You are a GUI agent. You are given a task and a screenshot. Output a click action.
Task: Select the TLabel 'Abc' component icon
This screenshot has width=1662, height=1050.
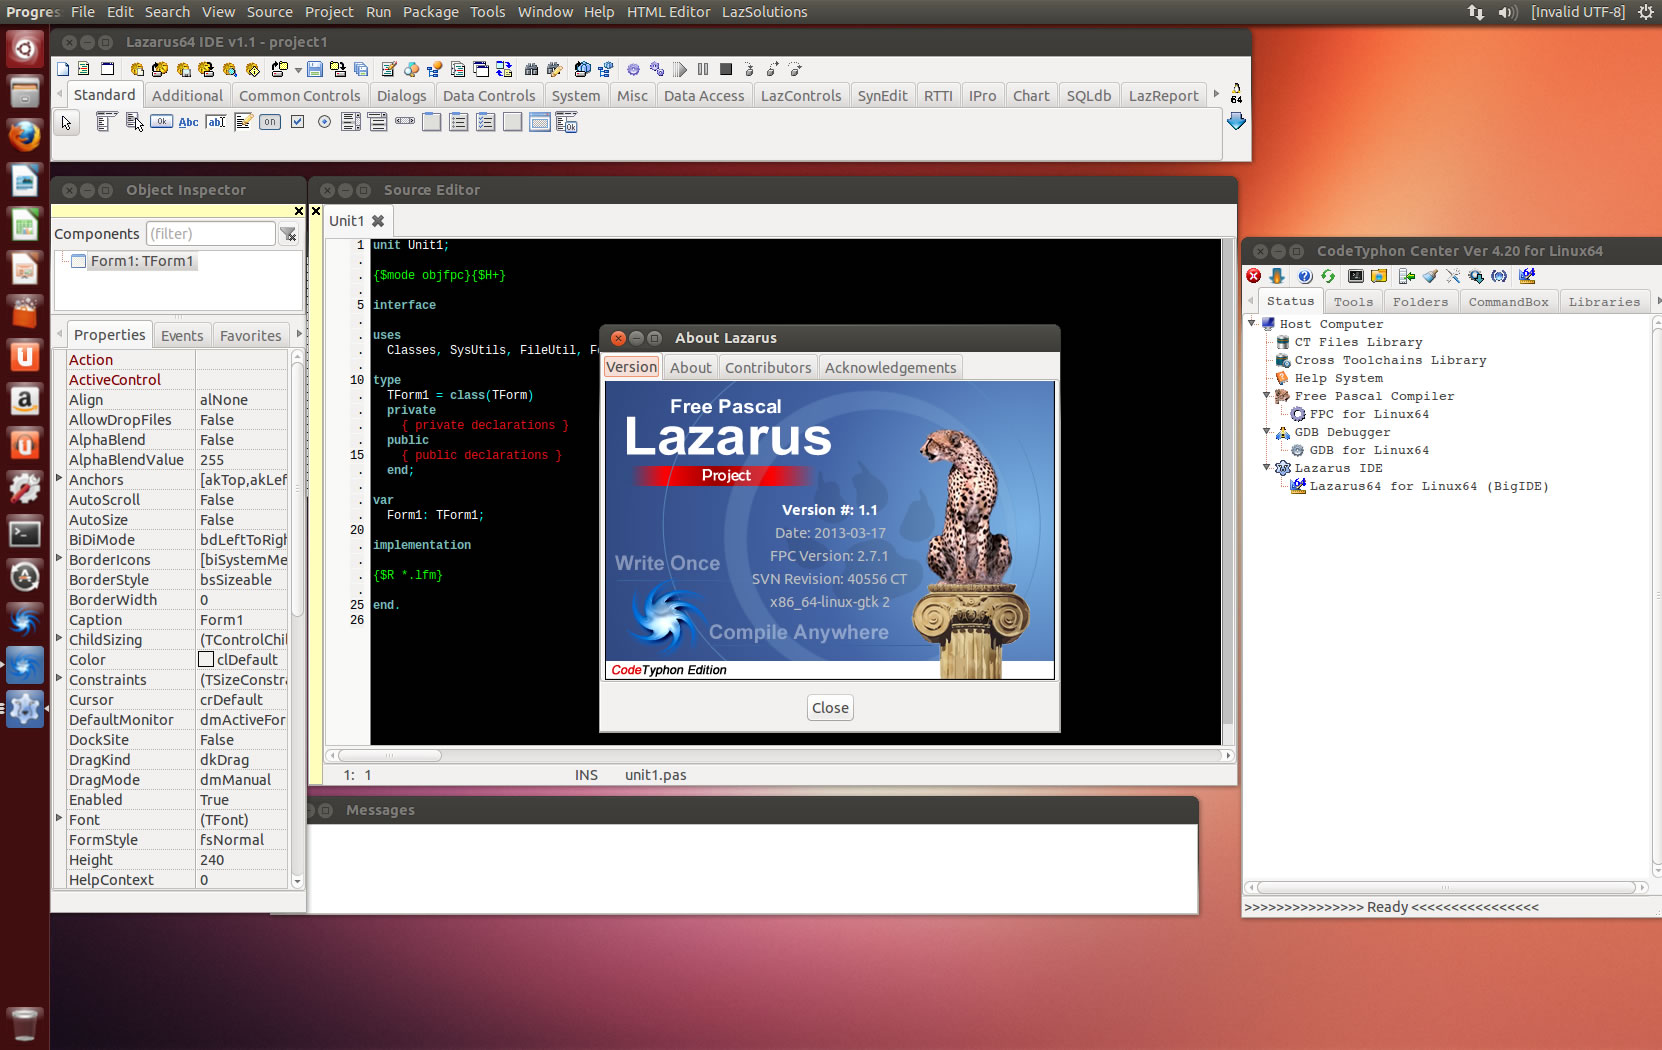[x=188, y=122]
